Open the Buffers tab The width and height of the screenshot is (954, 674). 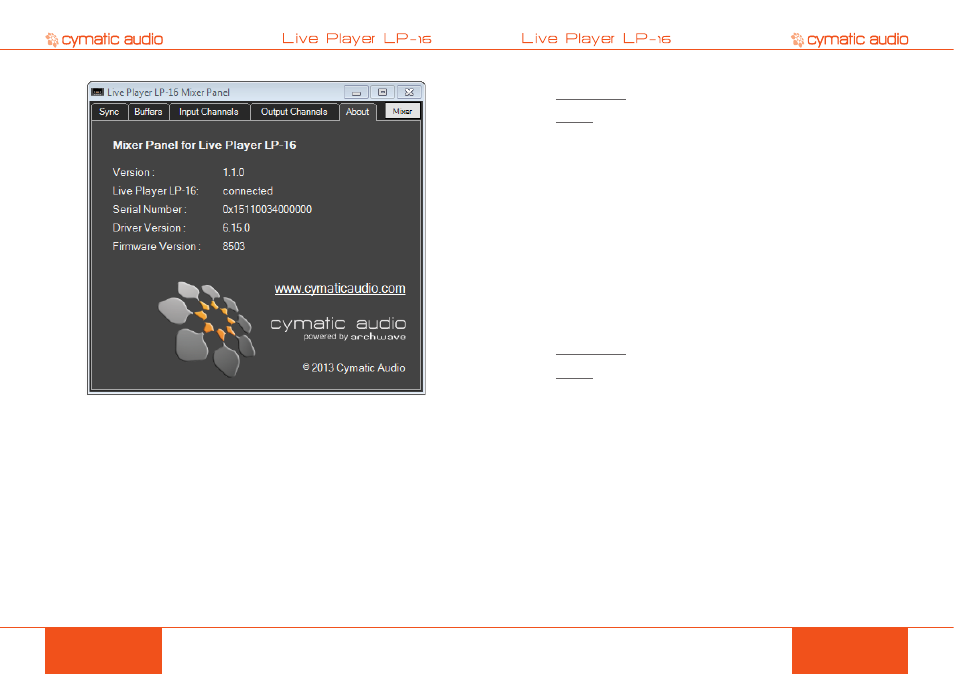click(148, 112)
